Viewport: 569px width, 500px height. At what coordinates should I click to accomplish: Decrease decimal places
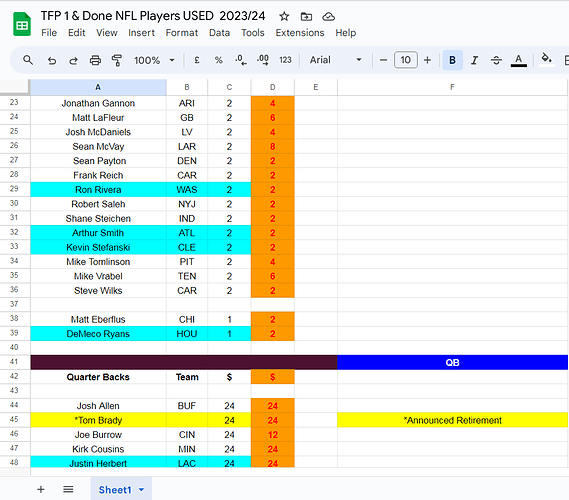(241, 60)
